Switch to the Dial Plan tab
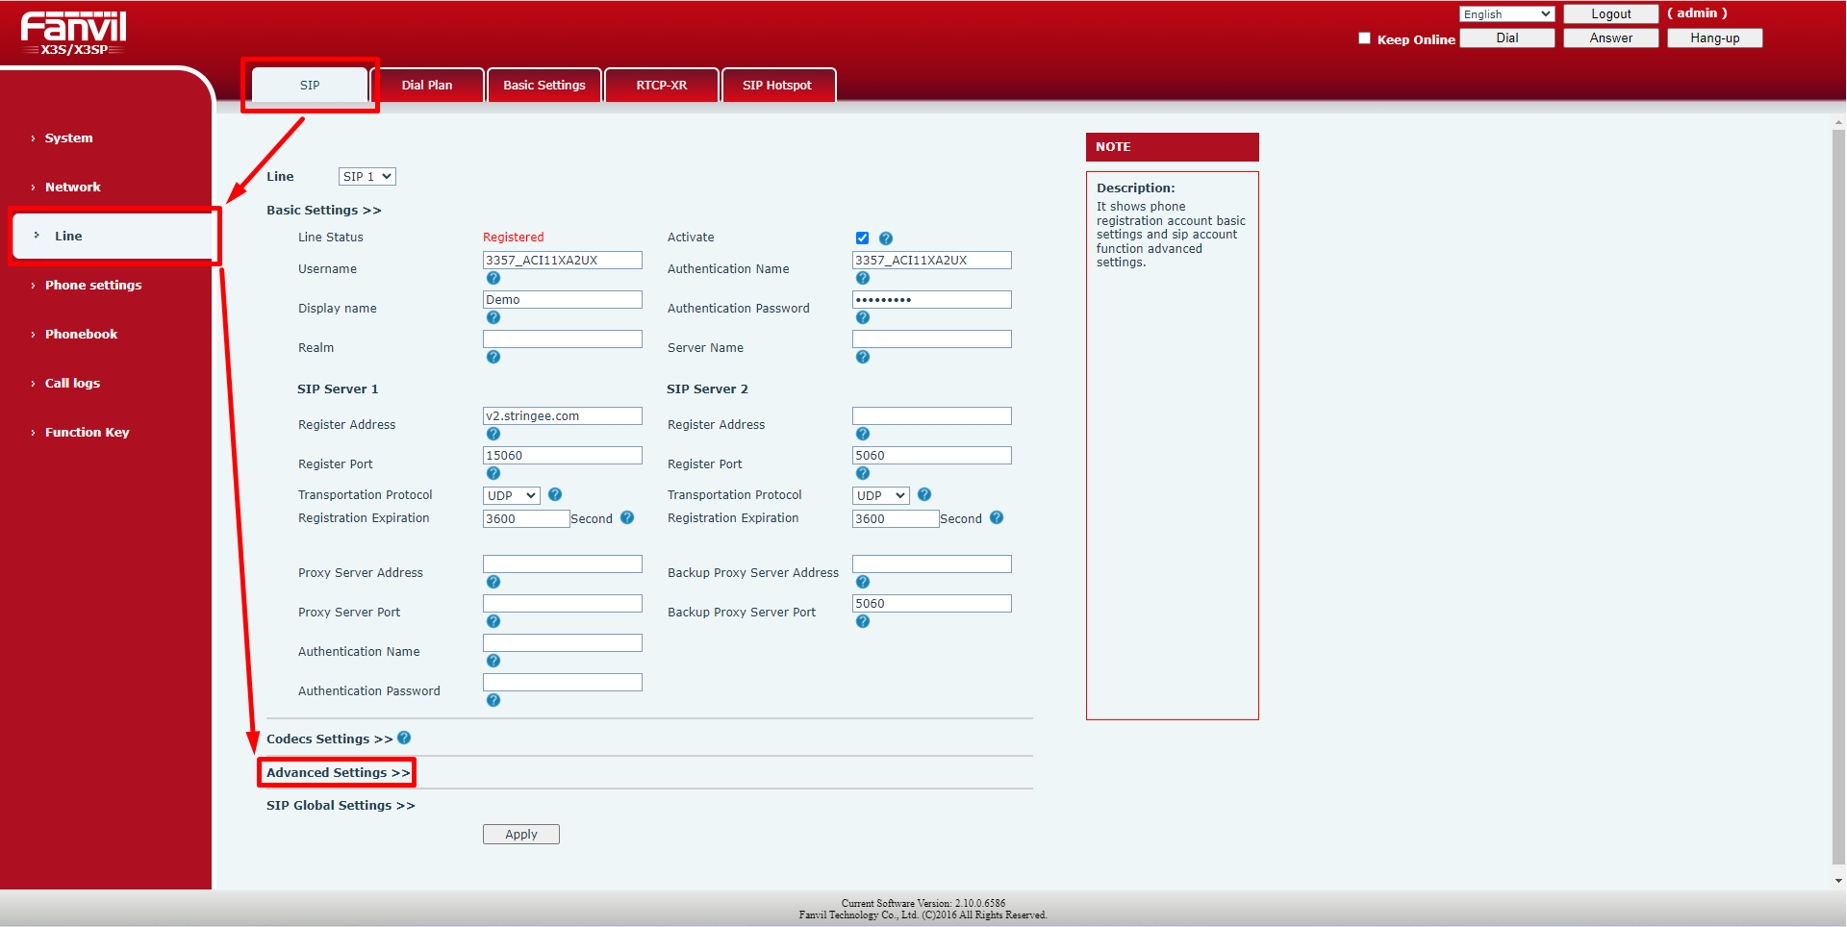Image resolution: width=1847 pixels, height=927 pixels. pyautogui.click(x=427, y=85)
